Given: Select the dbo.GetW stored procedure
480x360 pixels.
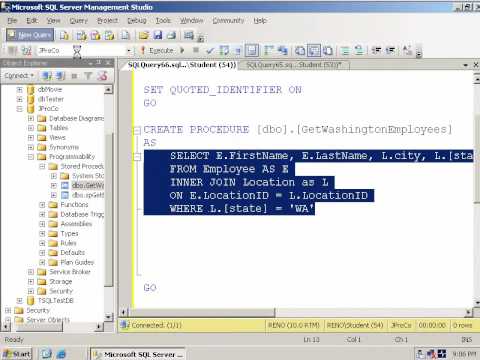Looking at the screenshot, I should pos(88,185).
